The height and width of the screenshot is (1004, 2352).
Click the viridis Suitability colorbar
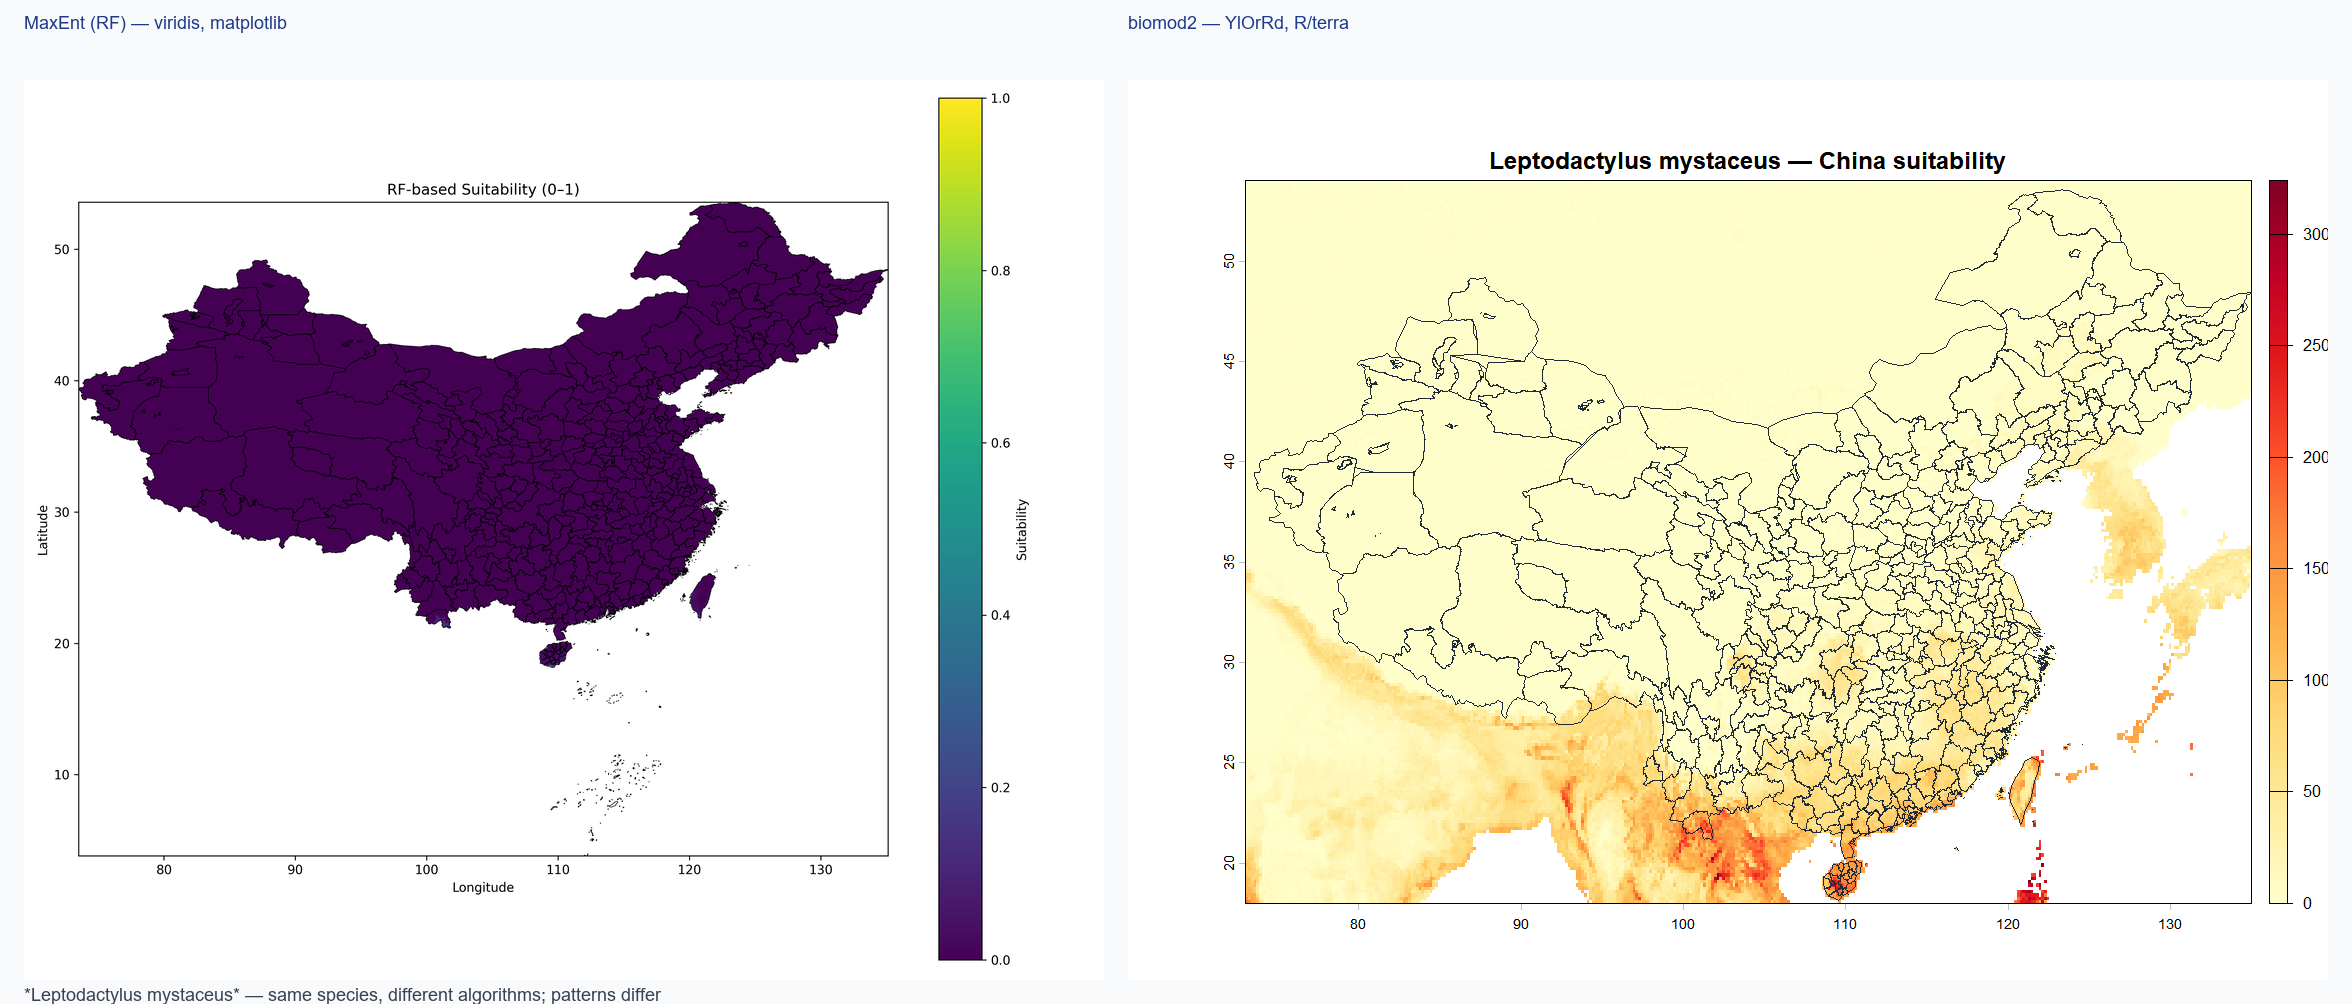pyautogui.click(x=960, y=529)
